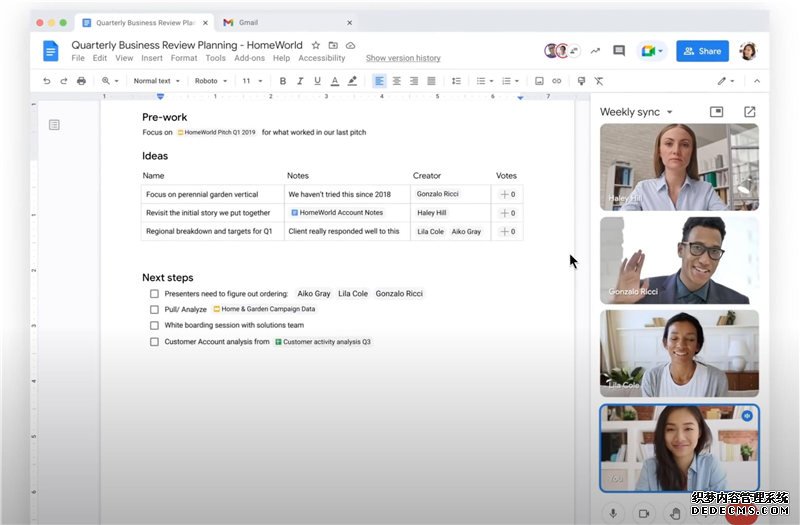The height and width of the screenshot is (525, 800).
Task: Toggle bold formatting
Action: coord(283,81)
